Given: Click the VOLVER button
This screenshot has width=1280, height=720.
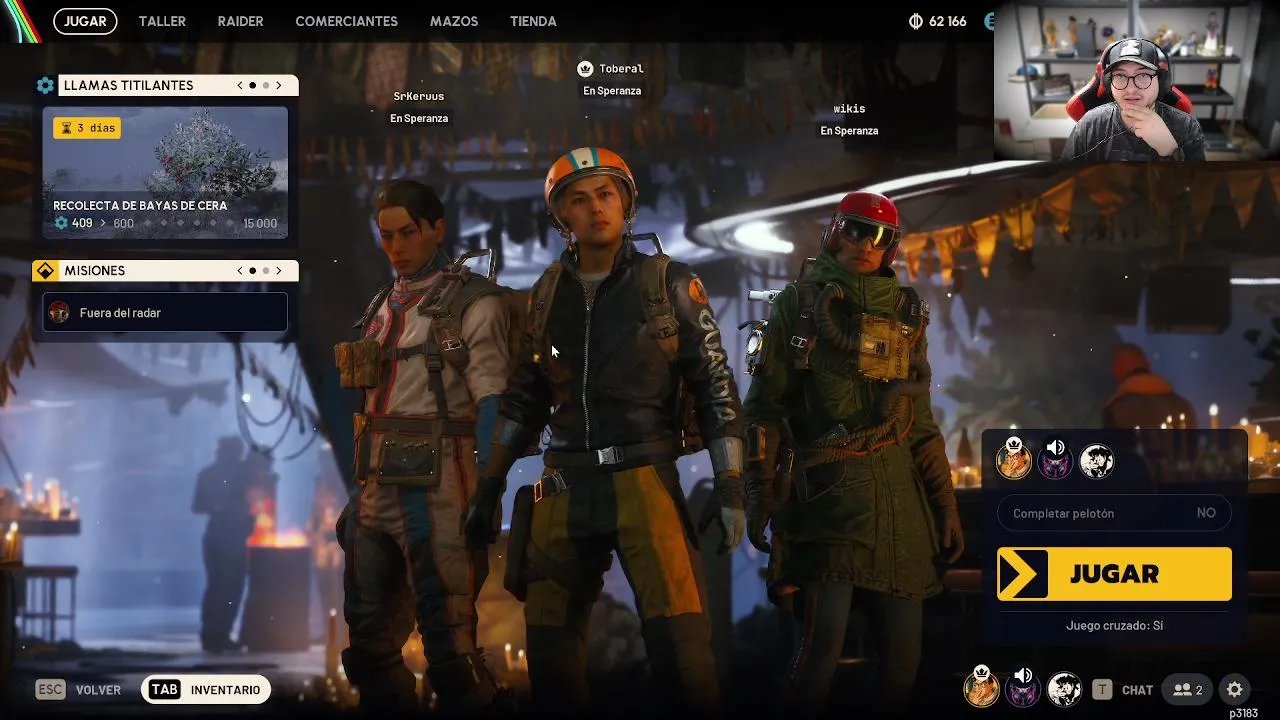Looking at the screenshot, I should click(98, 690).
